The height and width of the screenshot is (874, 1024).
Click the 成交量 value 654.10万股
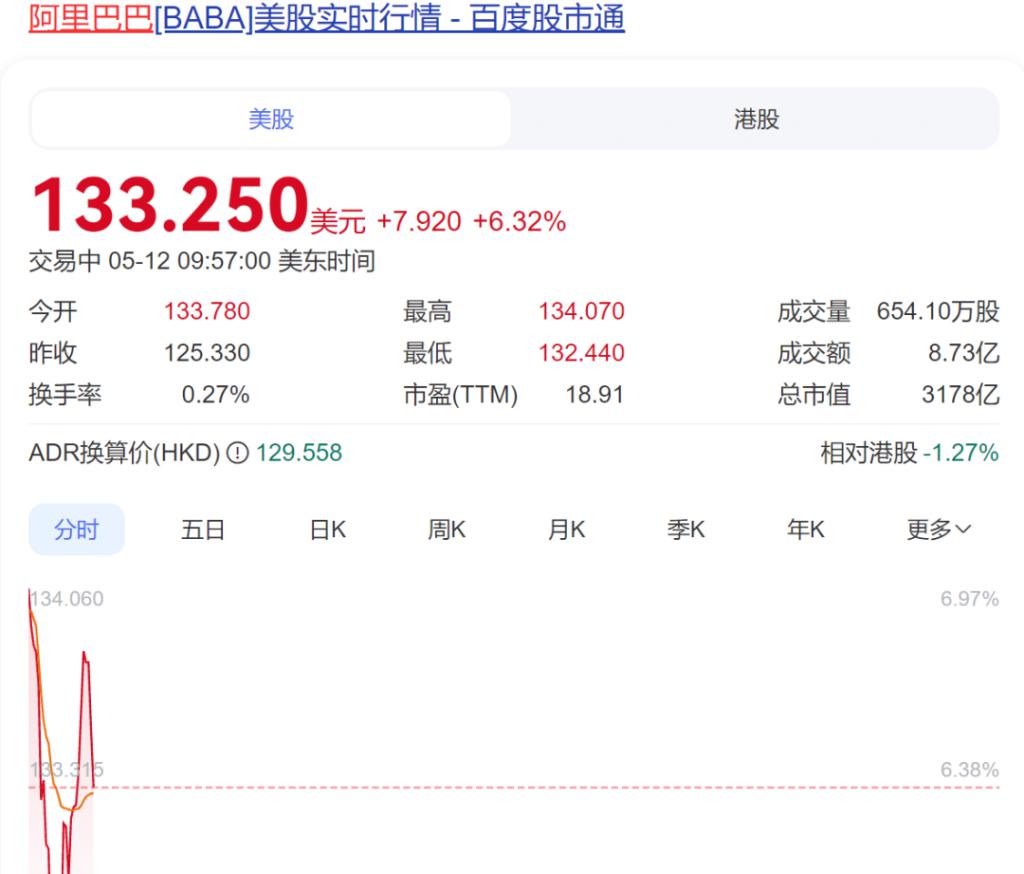pos(938,312)
